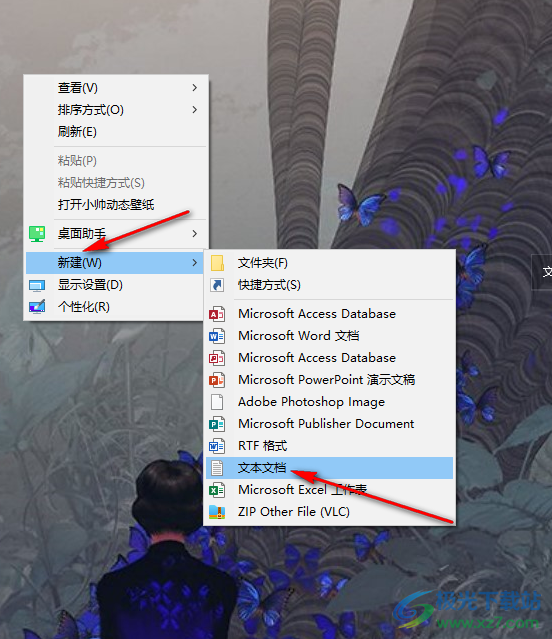Click the blank page icon beside Adobe Photoshop Image
The width and height of the screenshot is (552, 639).
[x=217, y=402]
